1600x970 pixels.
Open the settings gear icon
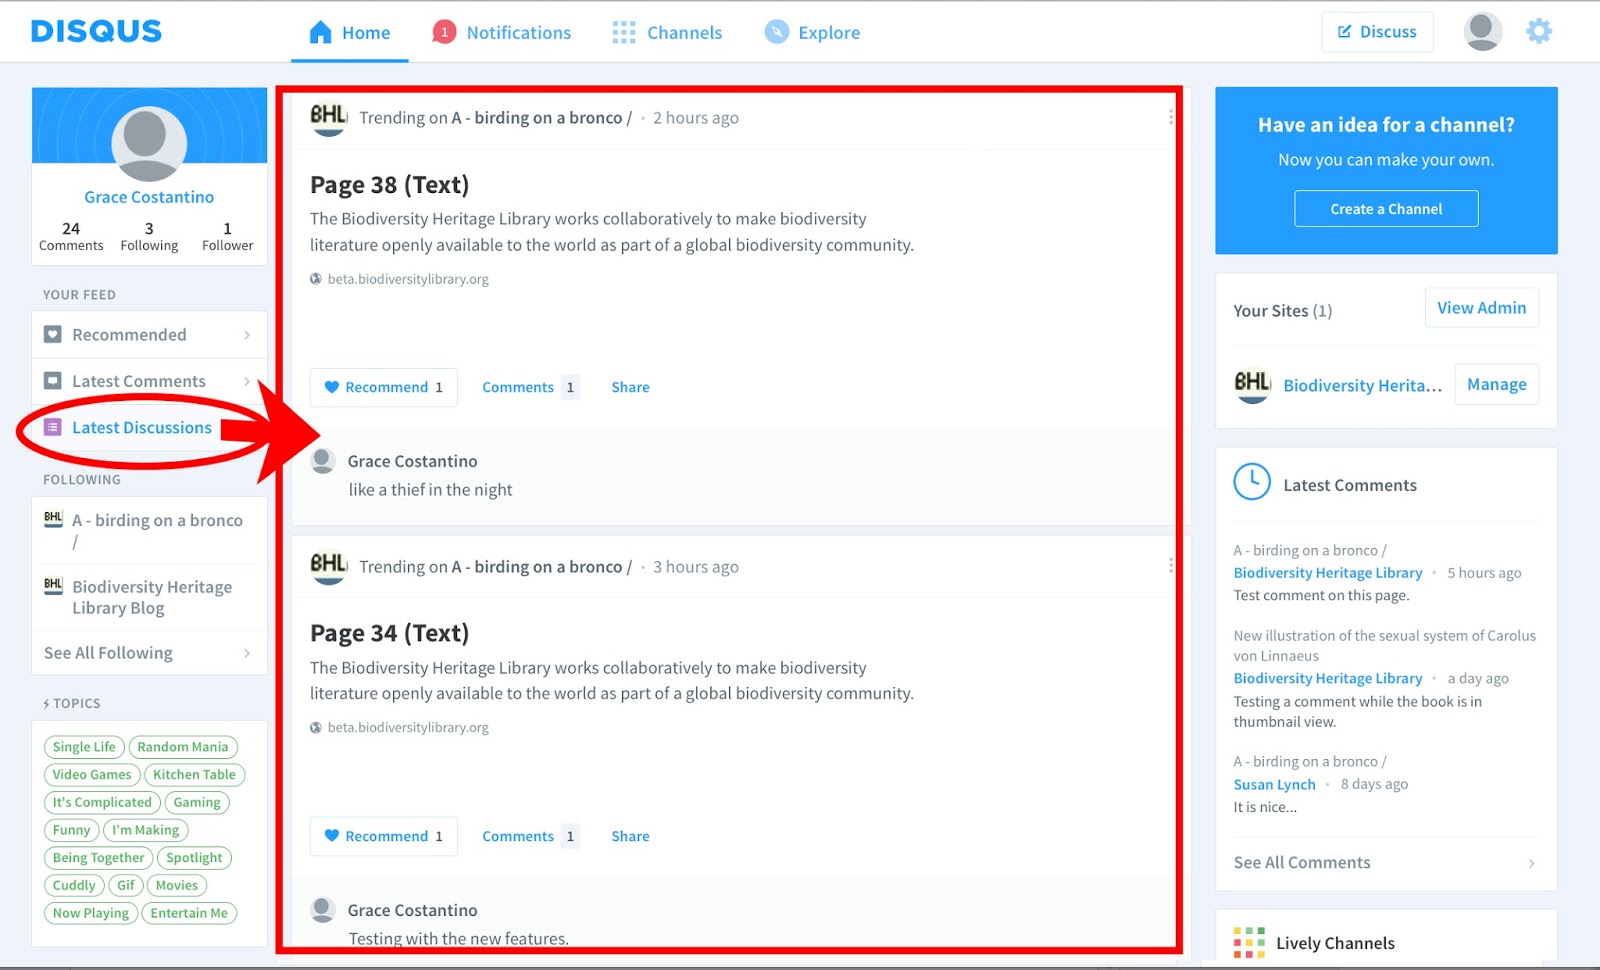click(1538, 32)
